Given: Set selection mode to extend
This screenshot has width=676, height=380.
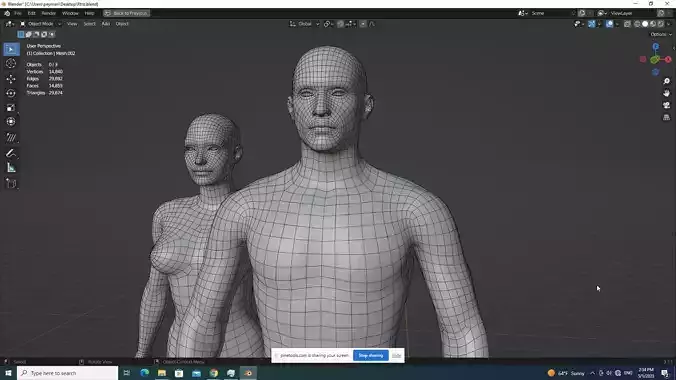Looking at the screenshot, I should click(x=28, y=35).
